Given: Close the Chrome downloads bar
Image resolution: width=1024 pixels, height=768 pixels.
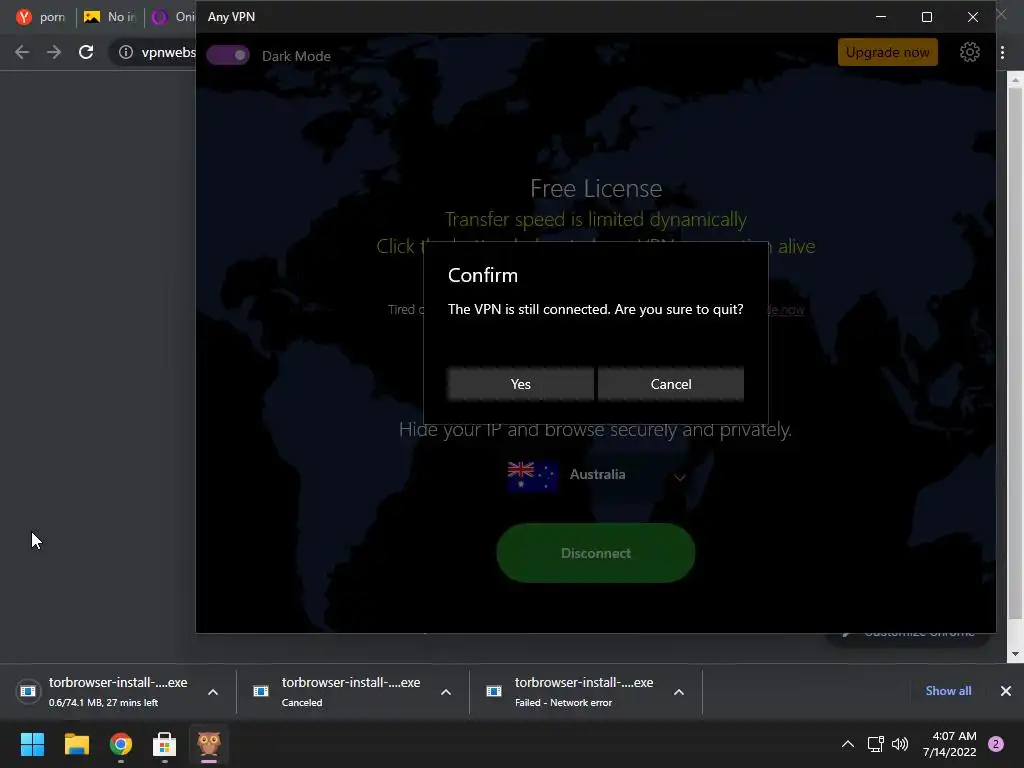Looking at the screenshot, I should (x=1006, y=691).
